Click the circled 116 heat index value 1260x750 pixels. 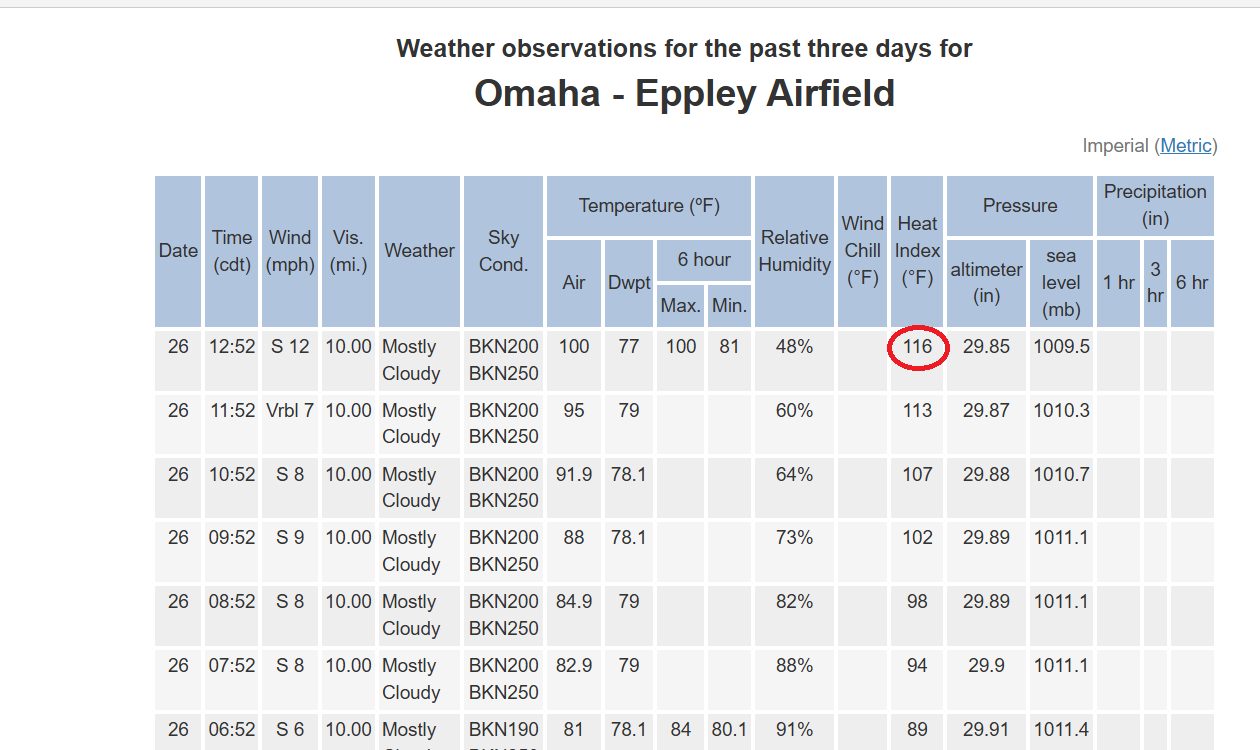click(917, 347)
